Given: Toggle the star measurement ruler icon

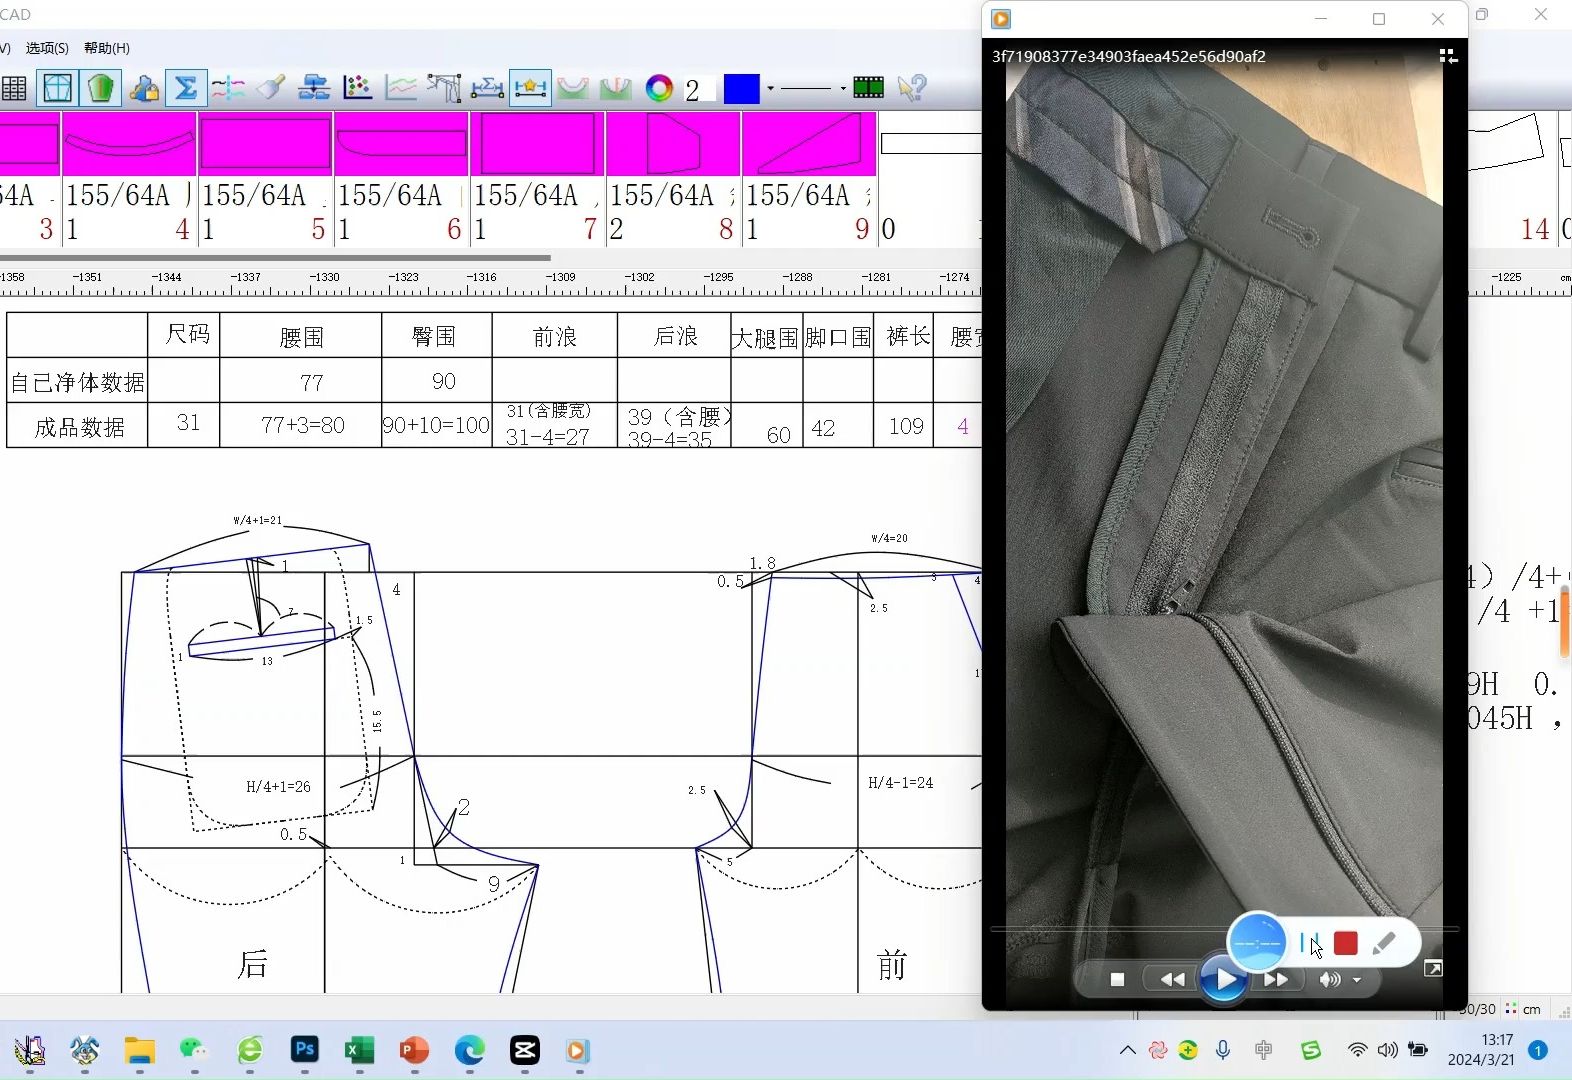Looking at the screenshot, I should click(530, 88).
